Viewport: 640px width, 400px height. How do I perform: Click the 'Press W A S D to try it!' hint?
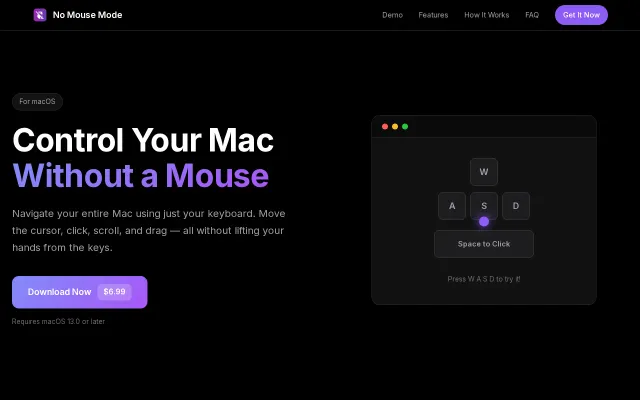(484, 279)
